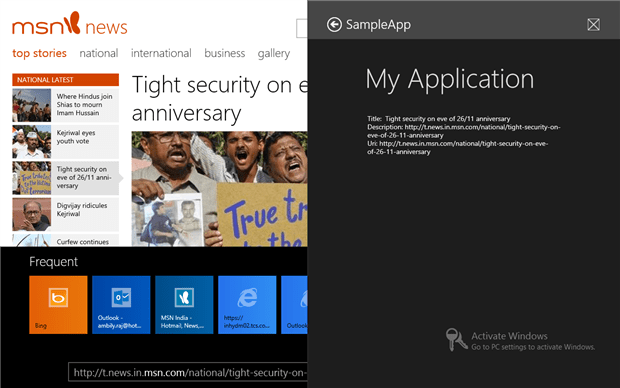This screenshot has height=388, width=620.
Task: Click the NATIONAL LATEST header
Action: tap(66, 79)
